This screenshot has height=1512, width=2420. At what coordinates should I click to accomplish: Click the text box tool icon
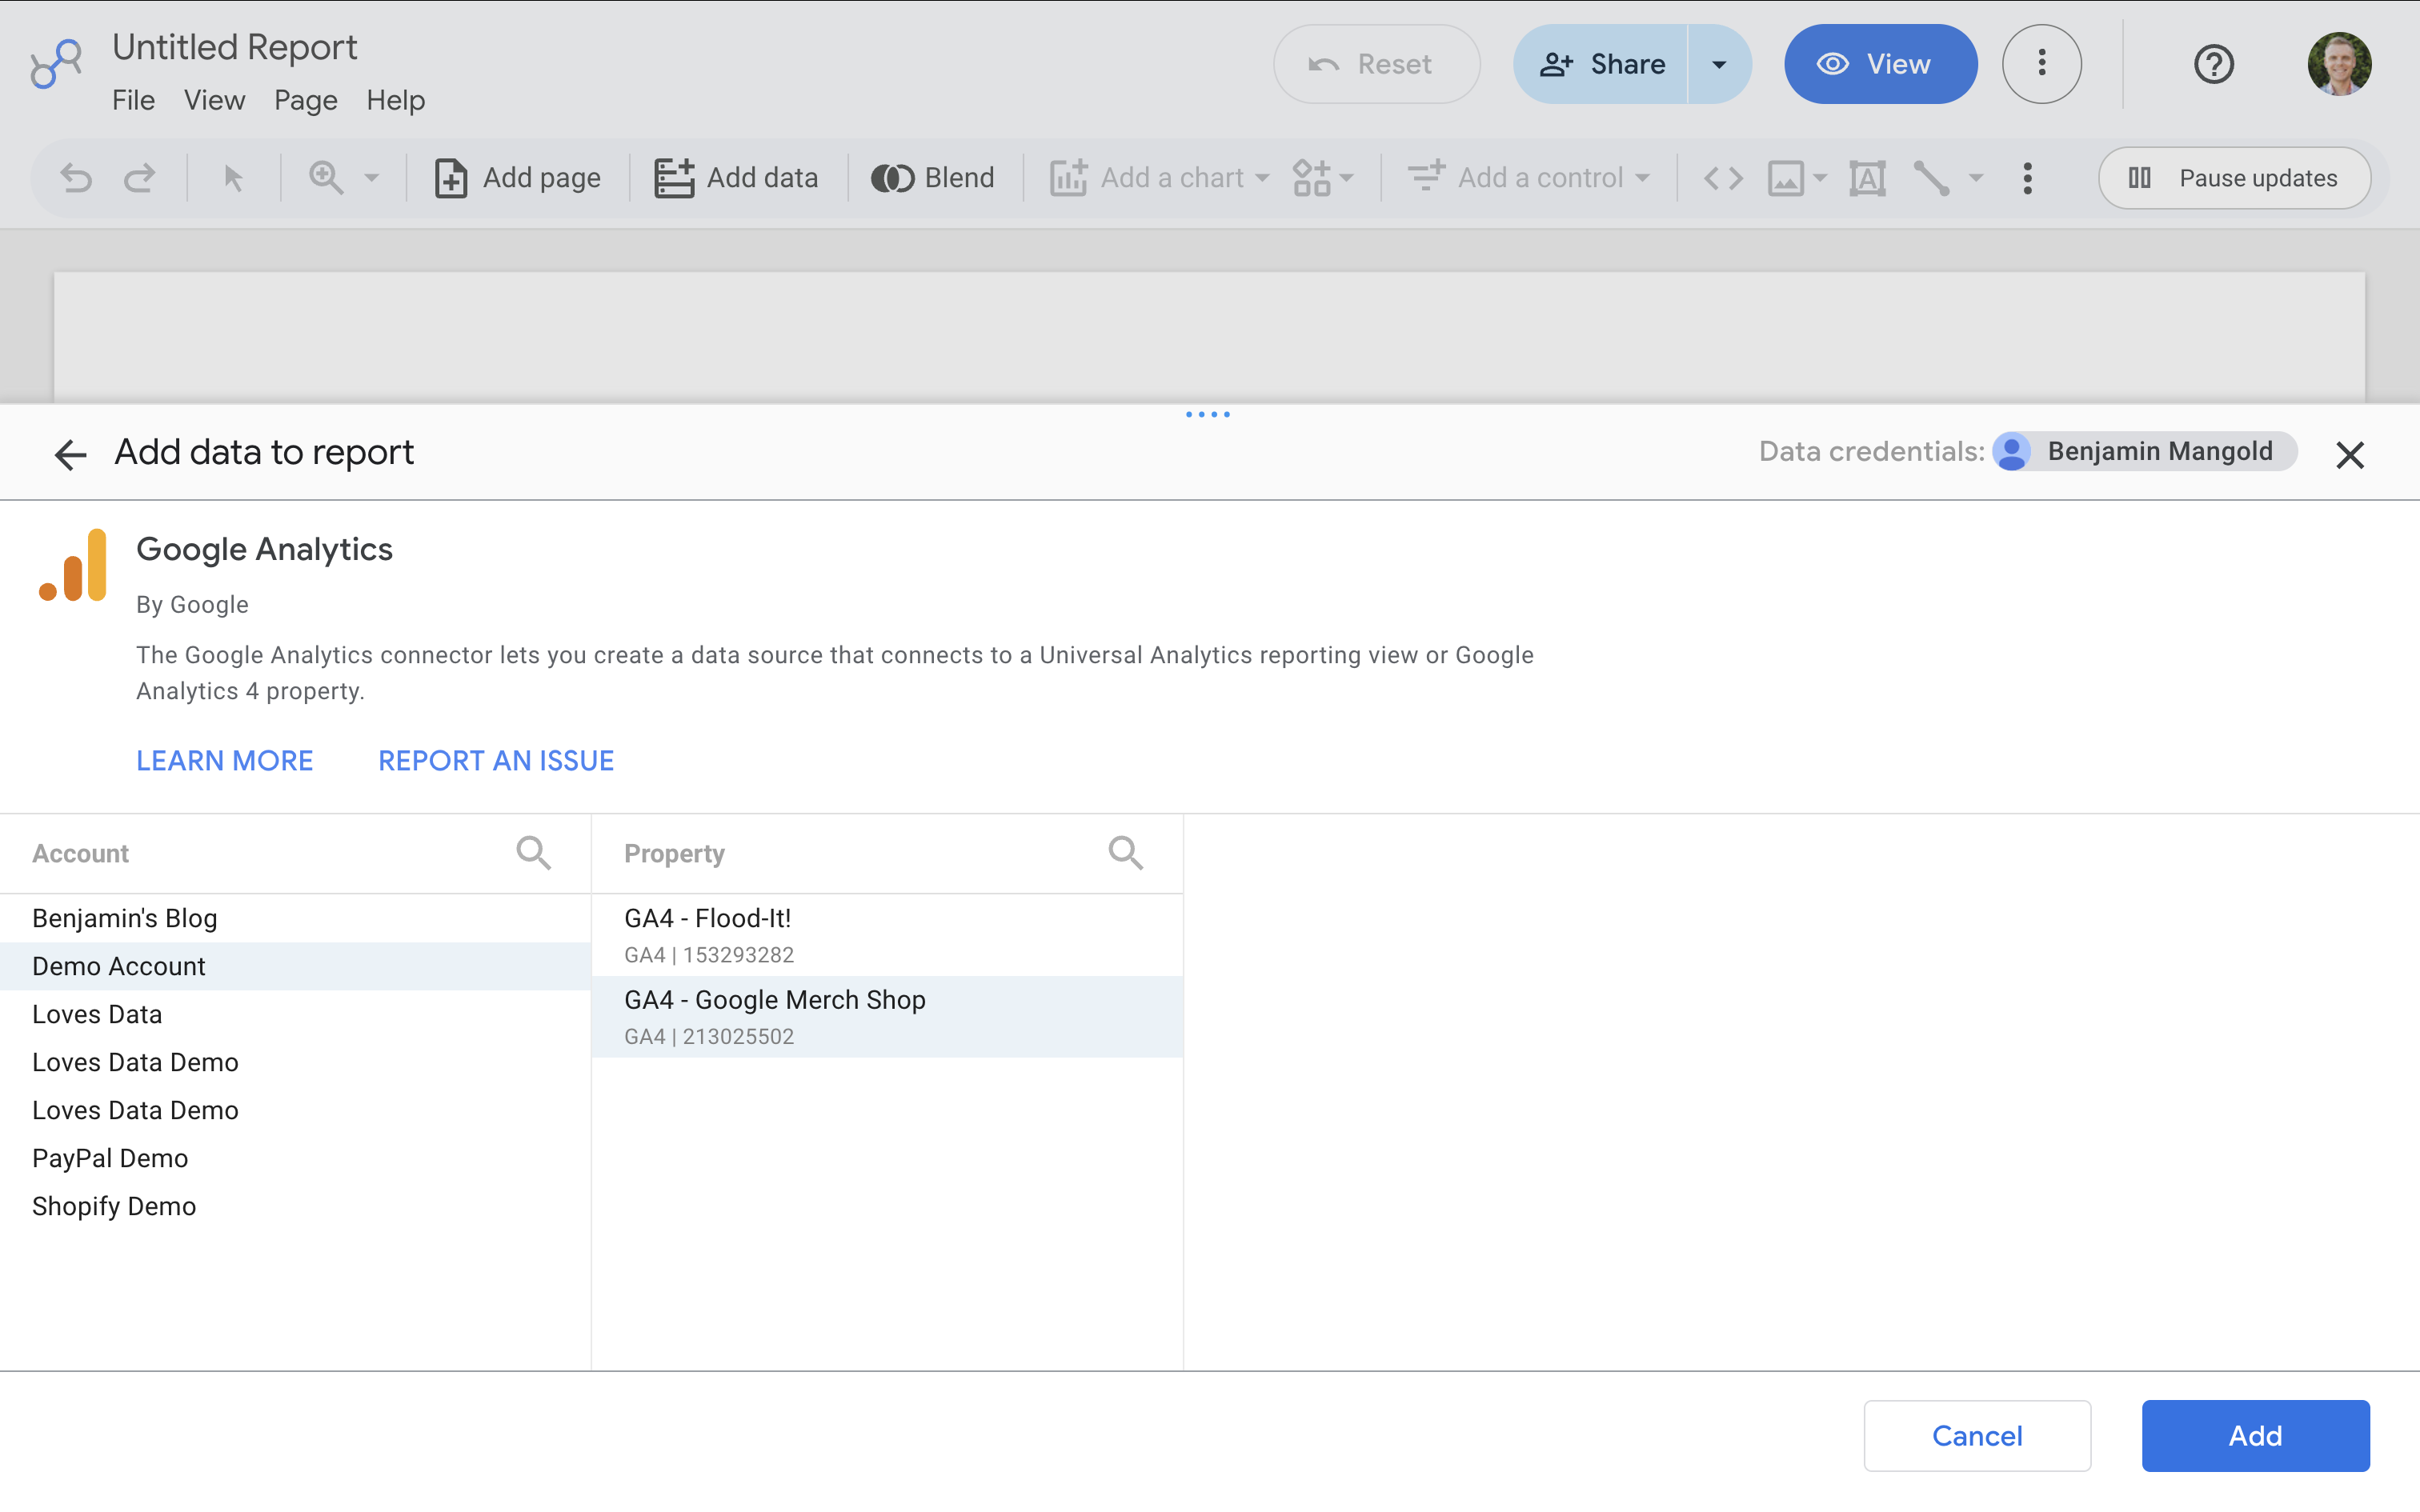(1867, 178)
